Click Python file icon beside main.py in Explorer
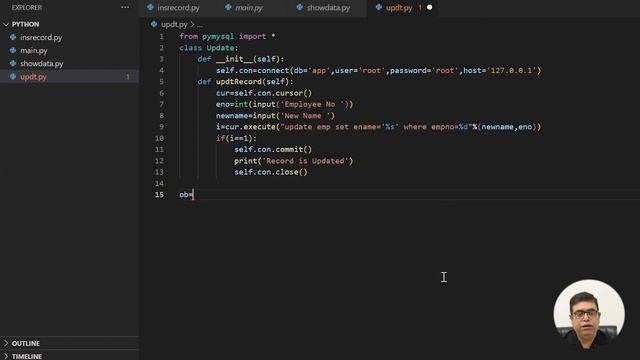640x360 pixels. pyautogui.click(x=13, y=50)
